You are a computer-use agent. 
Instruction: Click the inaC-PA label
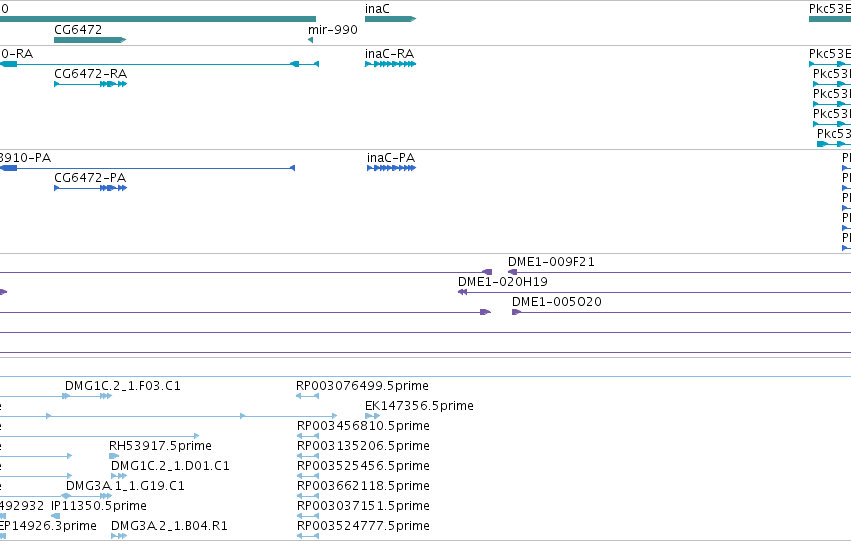pyautogui.click(x=391, y=158)
